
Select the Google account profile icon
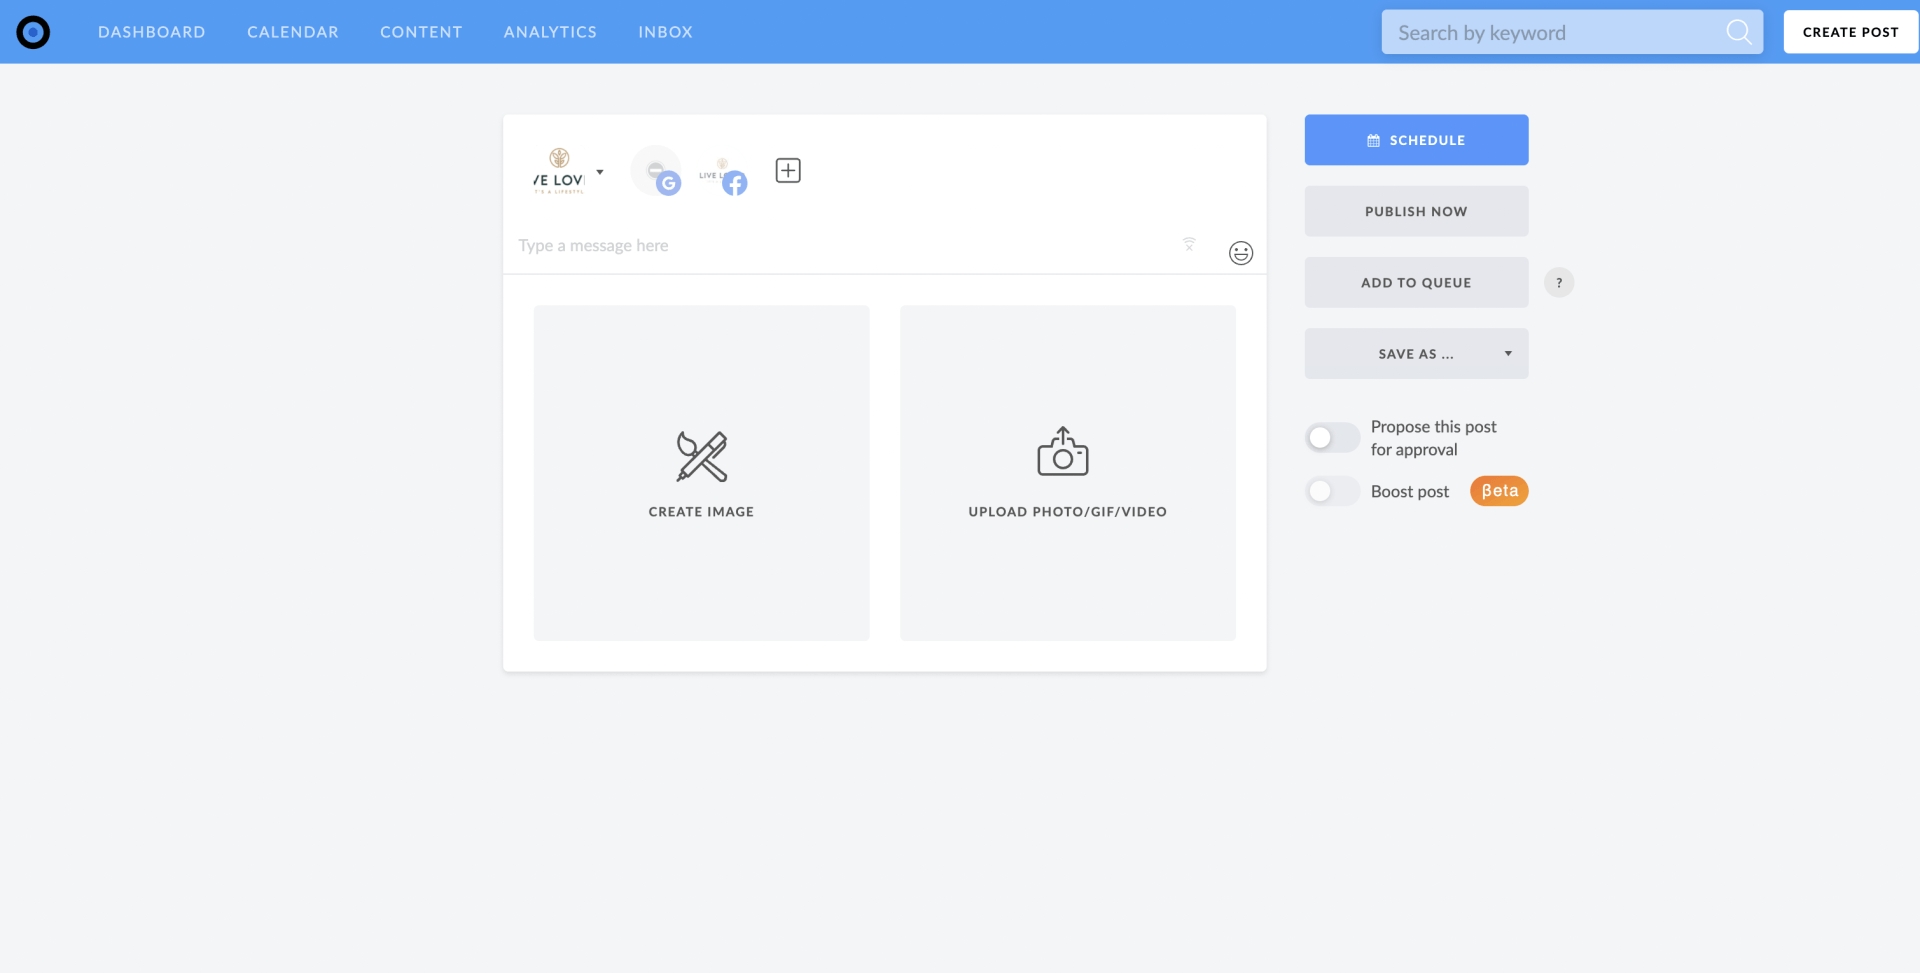tap(657, 171)
